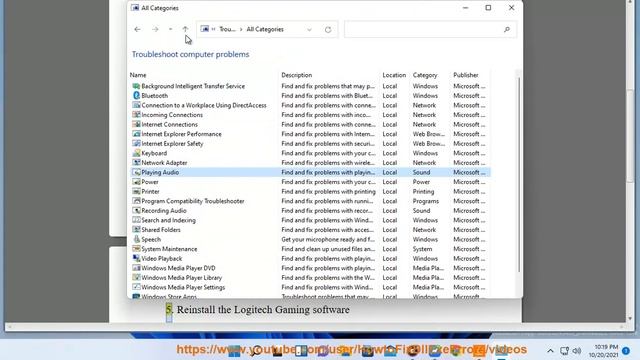Image resolution: width=640 pixels, height=360 pixels.
Task: Select the Shared Folders icon
Action: (136, 230)
